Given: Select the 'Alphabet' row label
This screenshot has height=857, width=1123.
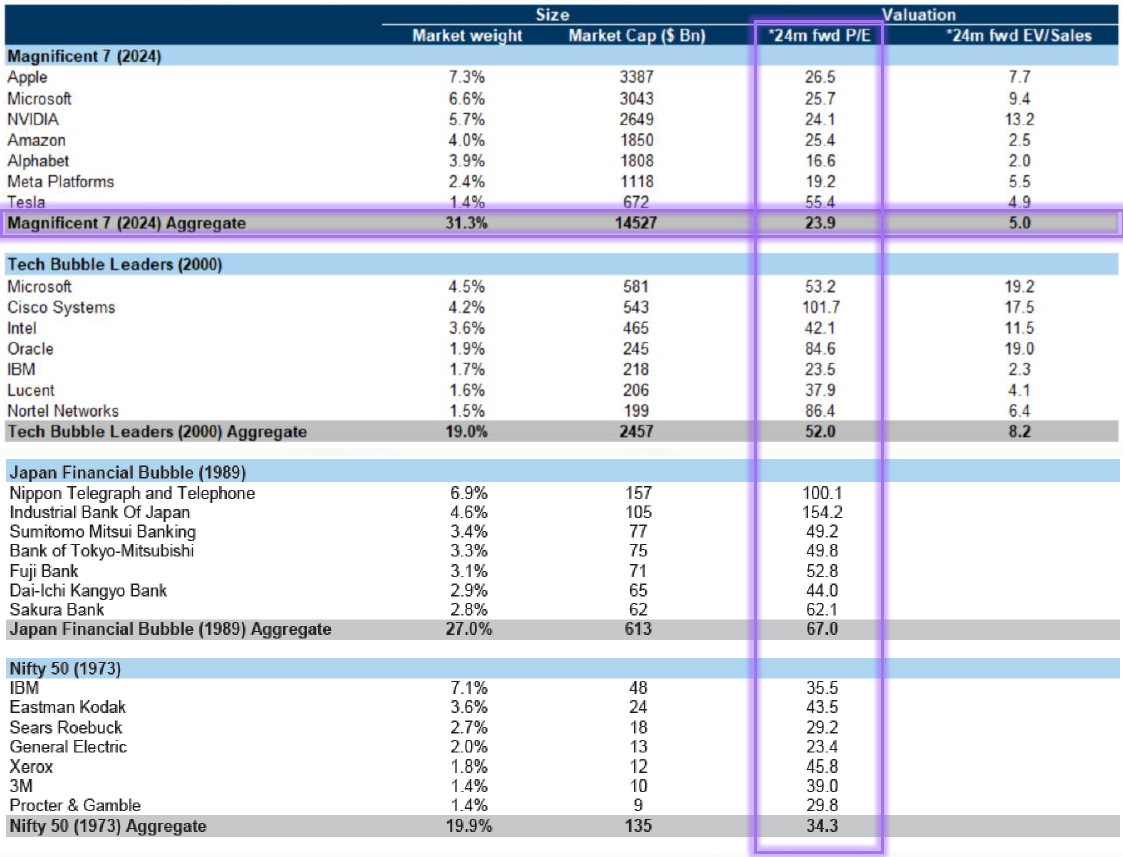Looking at the screenshot, I should (x=38, y=161).
